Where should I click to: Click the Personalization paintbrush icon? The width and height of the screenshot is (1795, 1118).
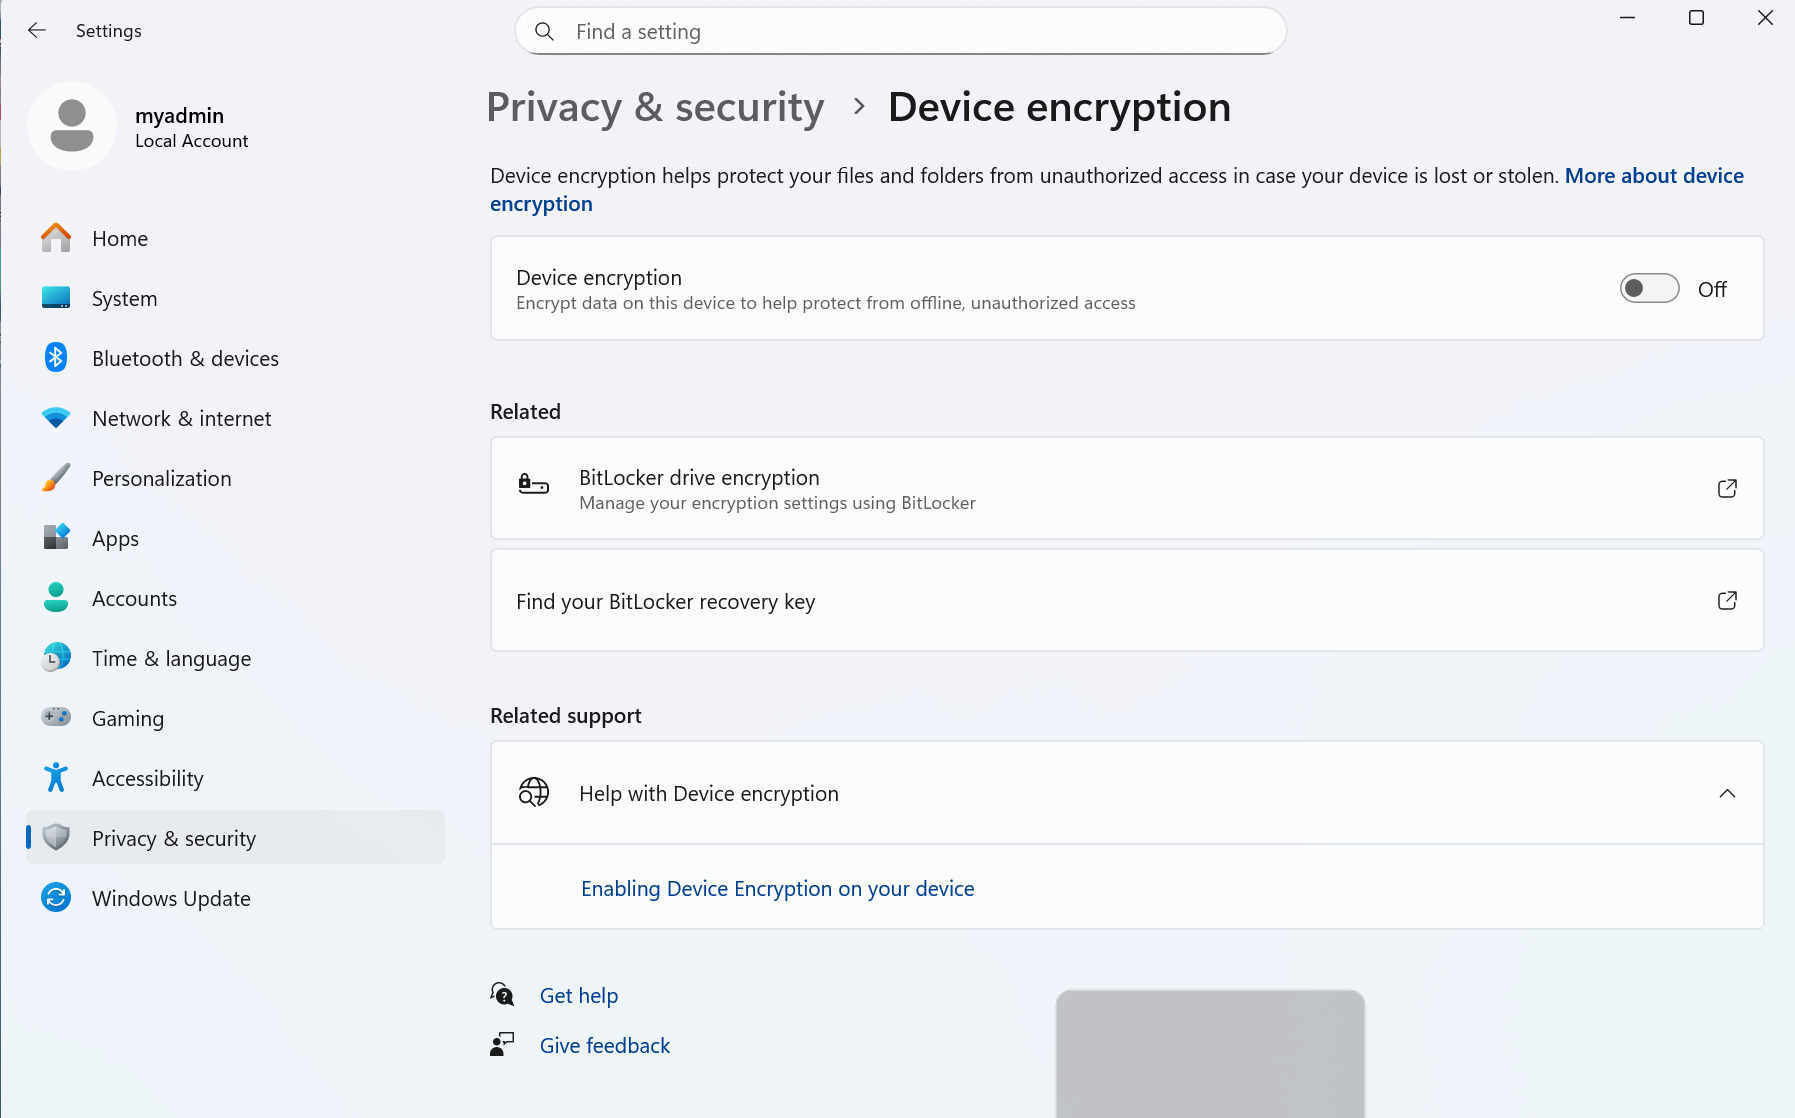tap(56, 478)
